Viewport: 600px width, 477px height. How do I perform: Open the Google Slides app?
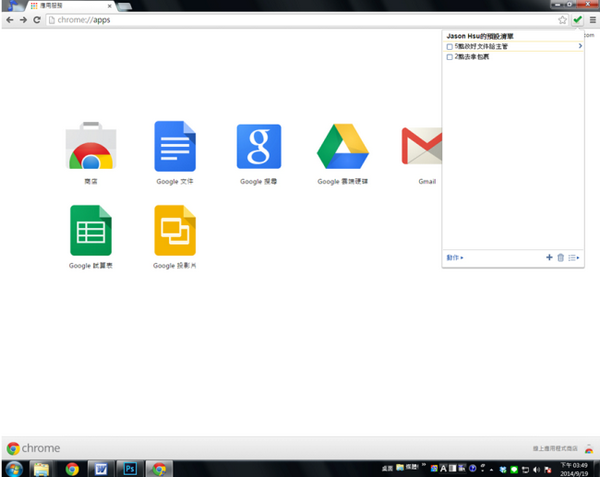click(x=175, y=230)
